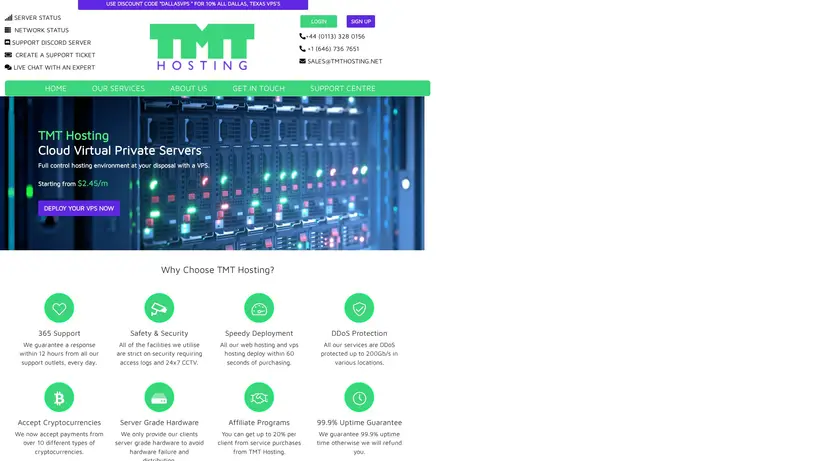Click the Sign Up button

click(361, 21)
